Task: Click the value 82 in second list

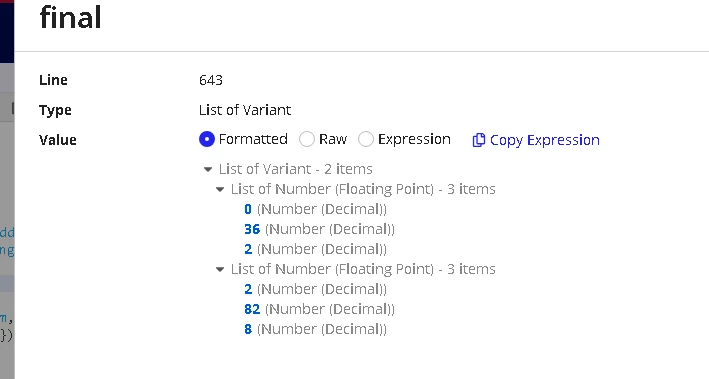Action: tap(252, 309)
